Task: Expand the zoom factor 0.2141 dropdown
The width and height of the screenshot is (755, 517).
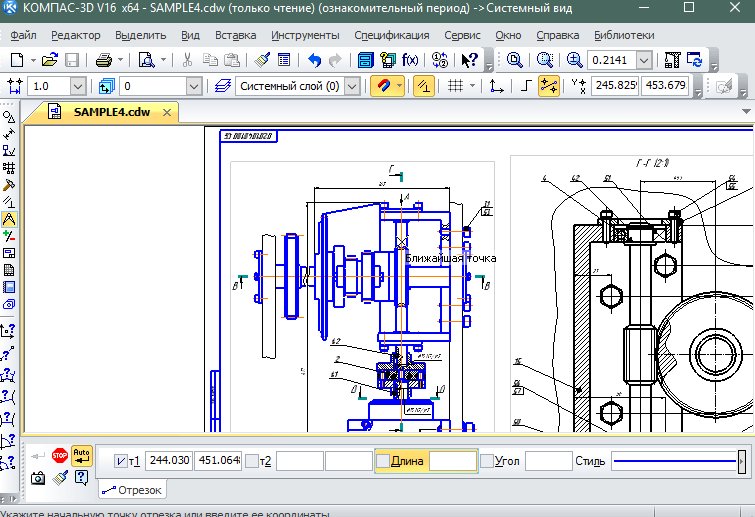Action: pos(644,60)
